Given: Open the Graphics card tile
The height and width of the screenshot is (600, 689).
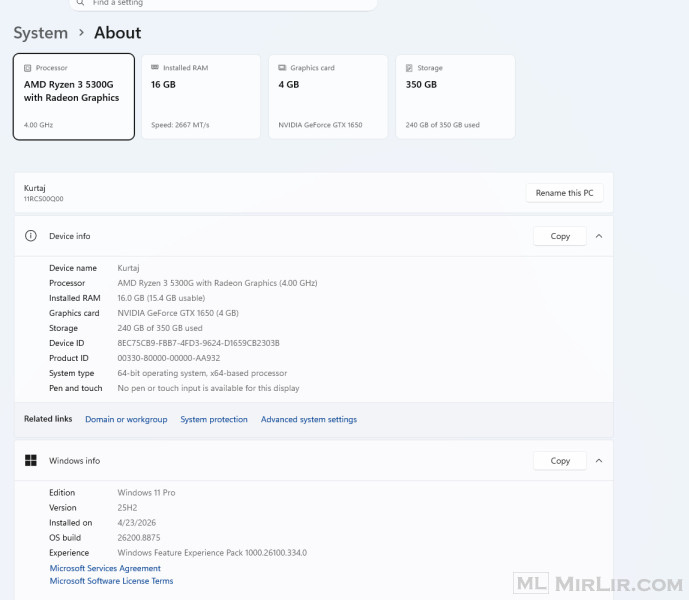Looking at the screenshot, I should (328, 97).
